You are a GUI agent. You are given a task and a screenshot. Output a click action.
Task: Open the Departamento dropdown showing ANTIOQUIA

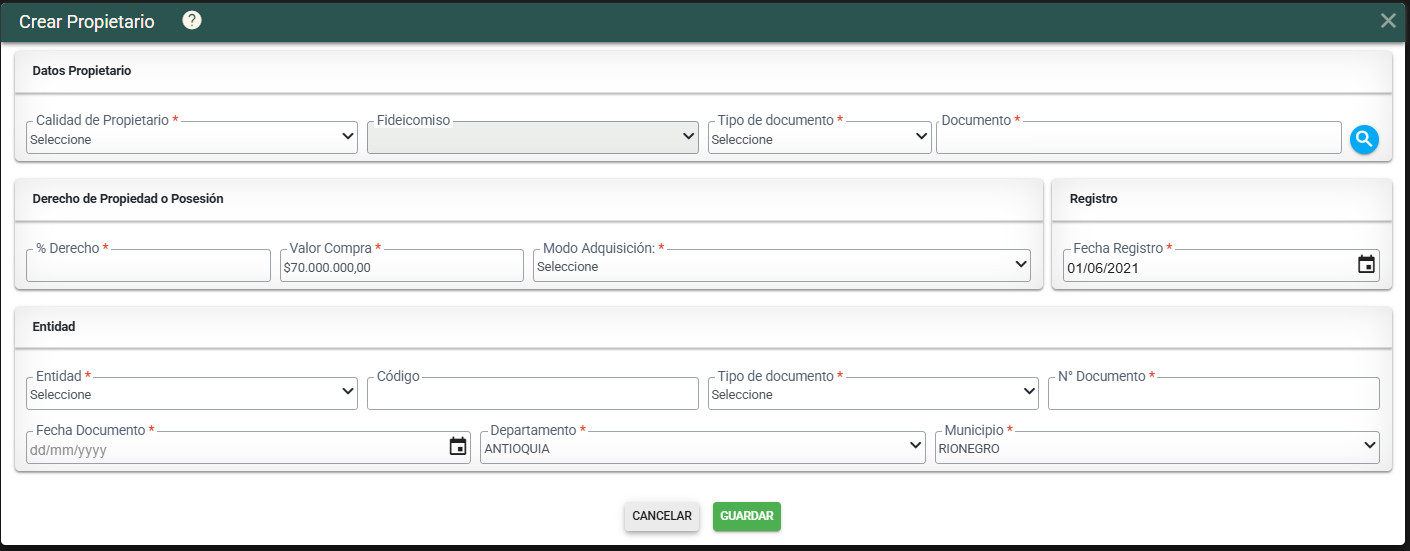click(x=703, y=447)
